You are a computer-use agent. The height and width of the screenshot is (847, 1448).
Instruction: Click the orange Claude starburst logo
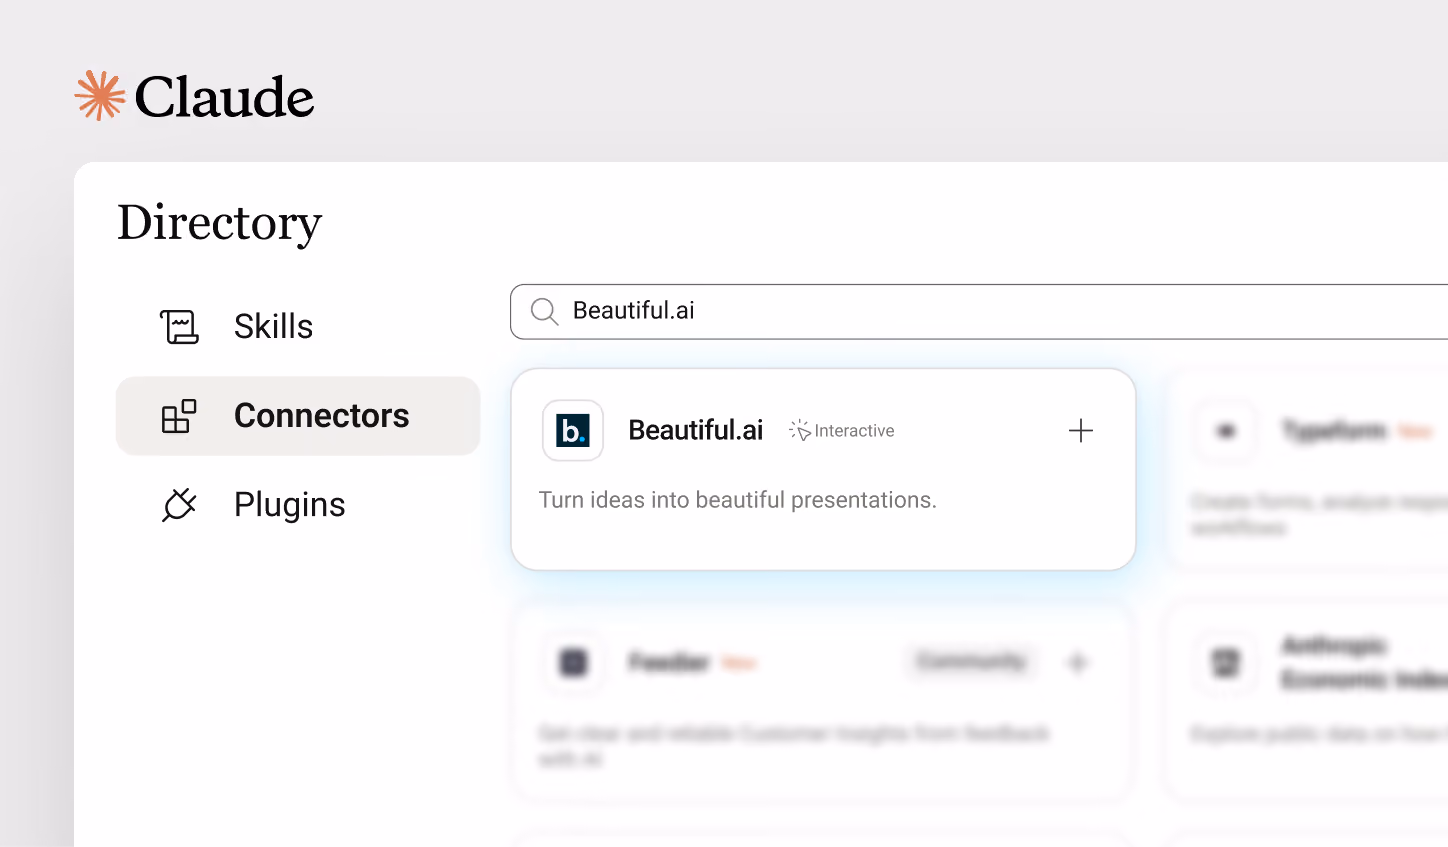(x=100, y=96)
